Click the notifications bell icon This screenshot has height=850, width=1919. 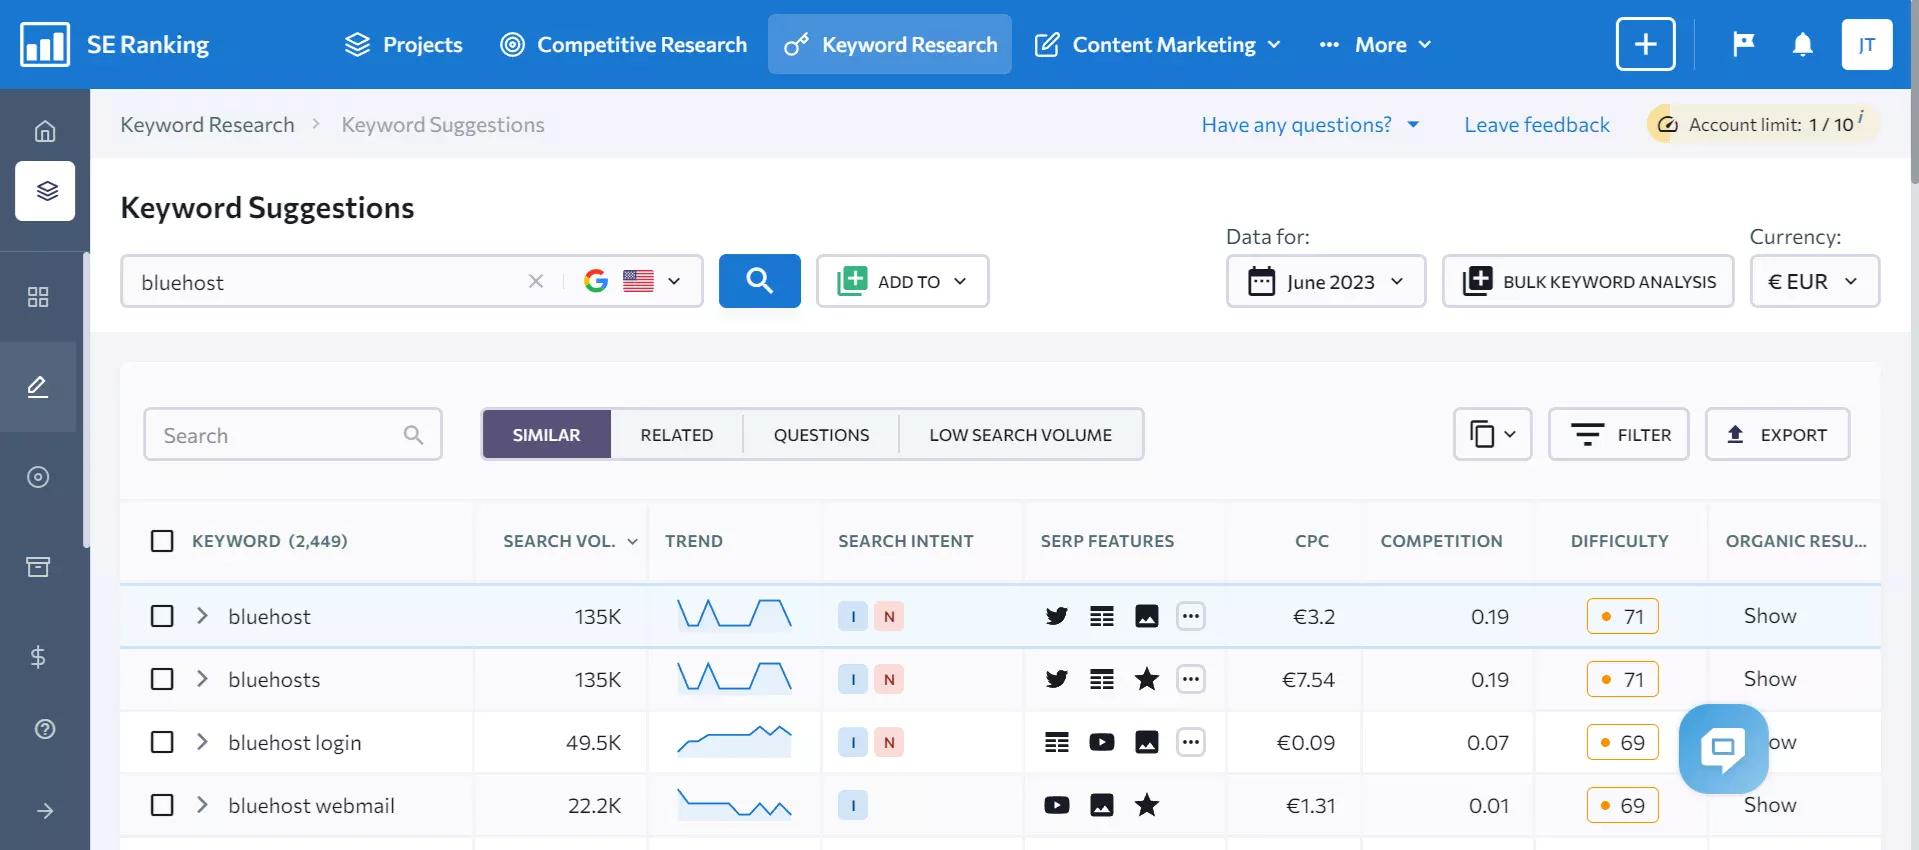pyautogui.click(x=1802, y=45)
